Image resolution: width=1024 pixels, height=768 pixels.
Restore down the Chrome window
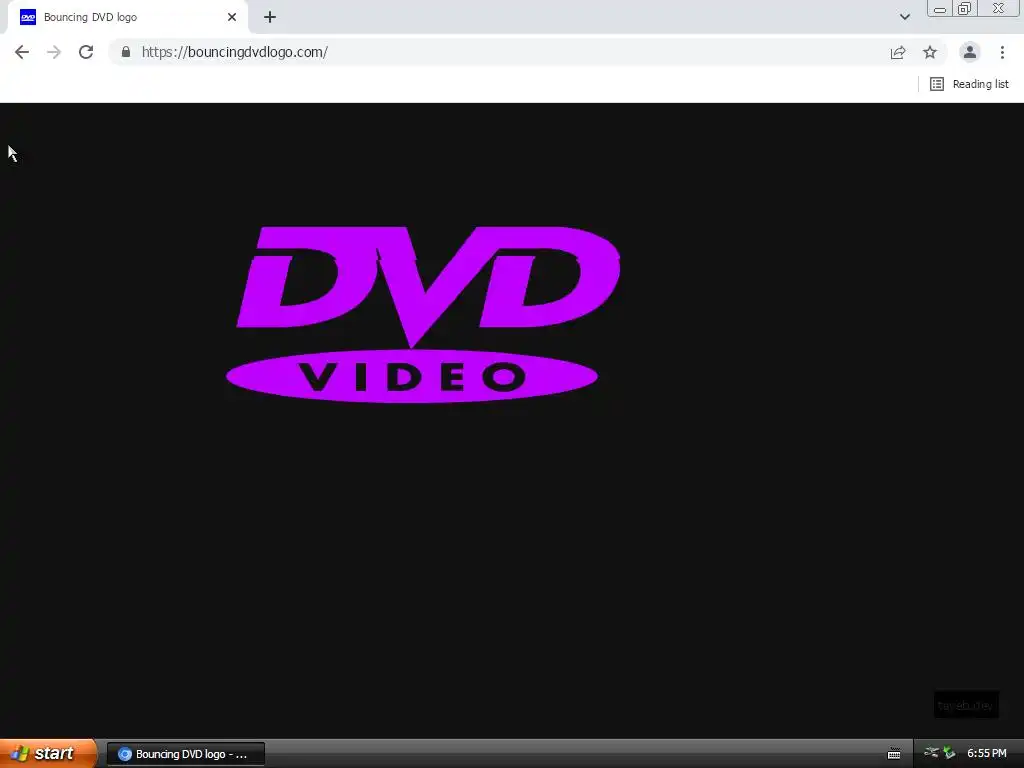[965, 8]
